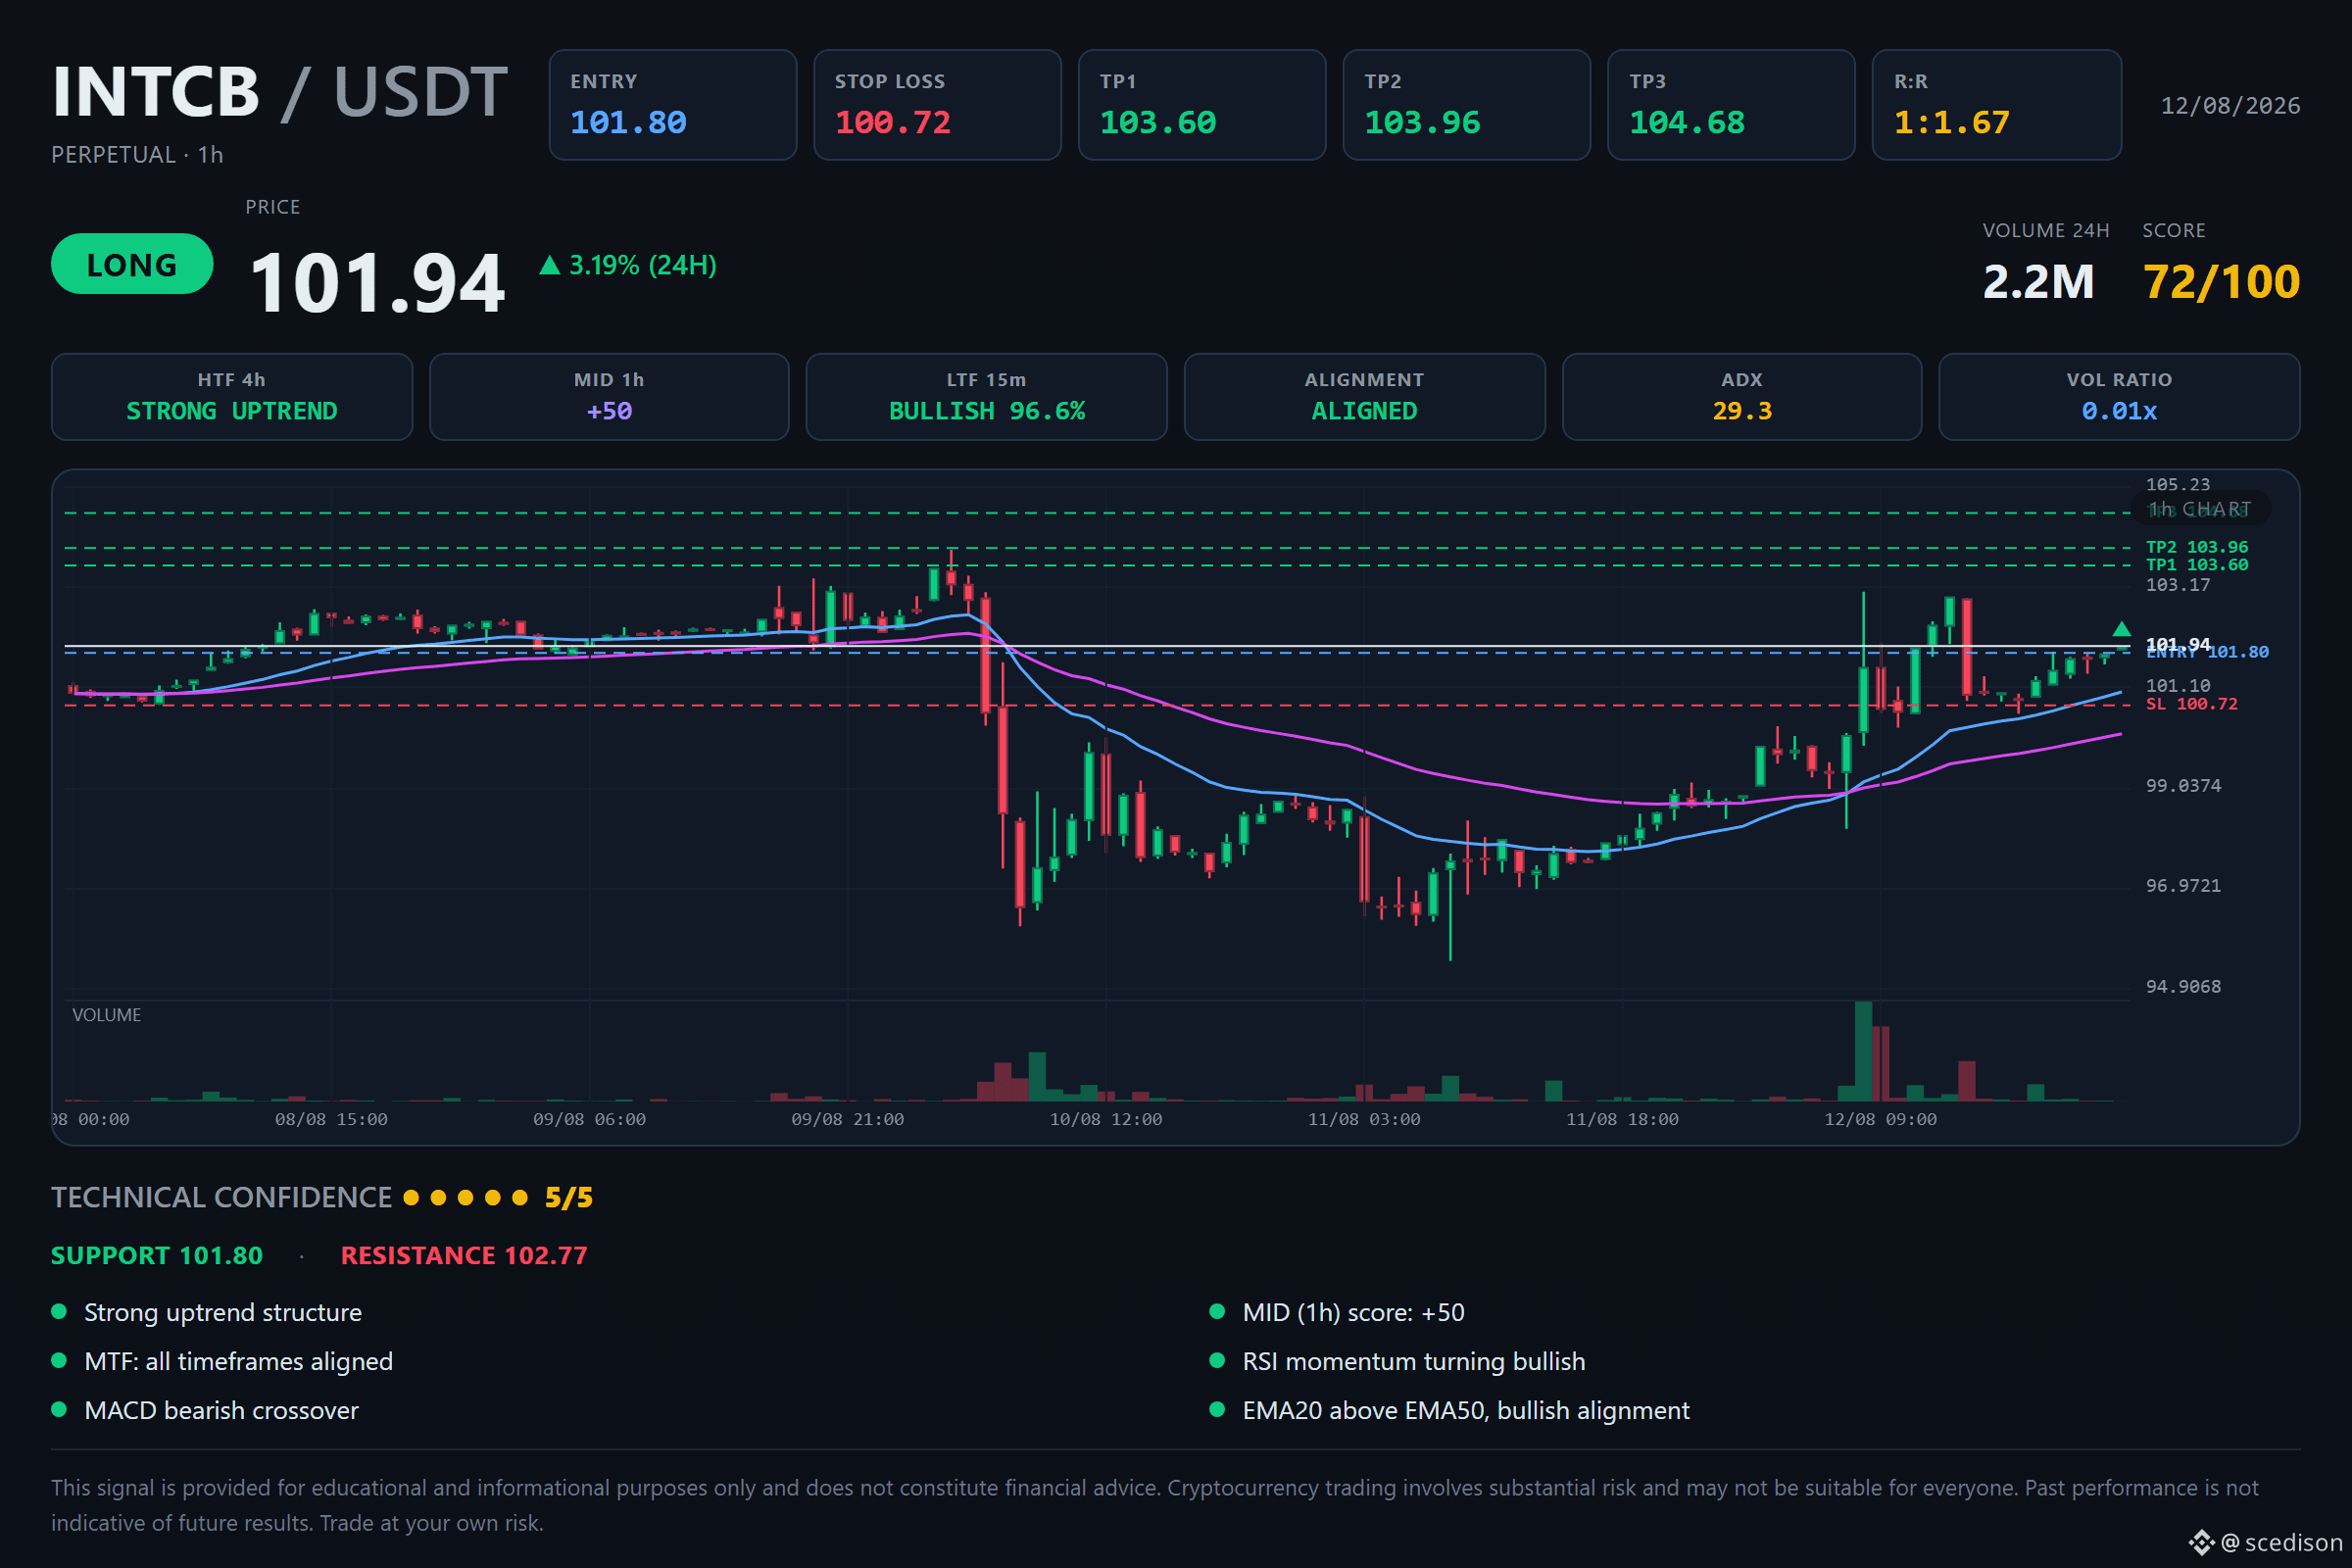Click the green arrow marker above current price
Screen dimensions: 2352x1568
[2121, 629]
